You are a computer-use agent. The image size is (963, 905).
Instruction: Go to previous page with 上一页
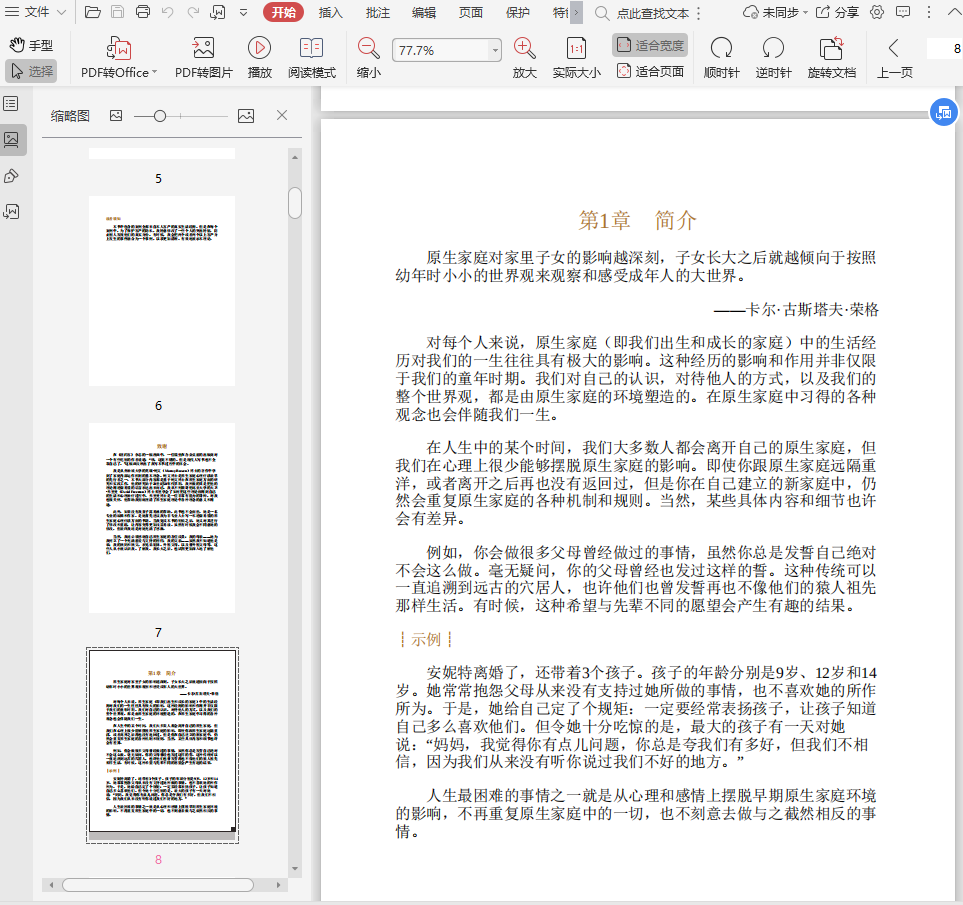coord(894,56)
